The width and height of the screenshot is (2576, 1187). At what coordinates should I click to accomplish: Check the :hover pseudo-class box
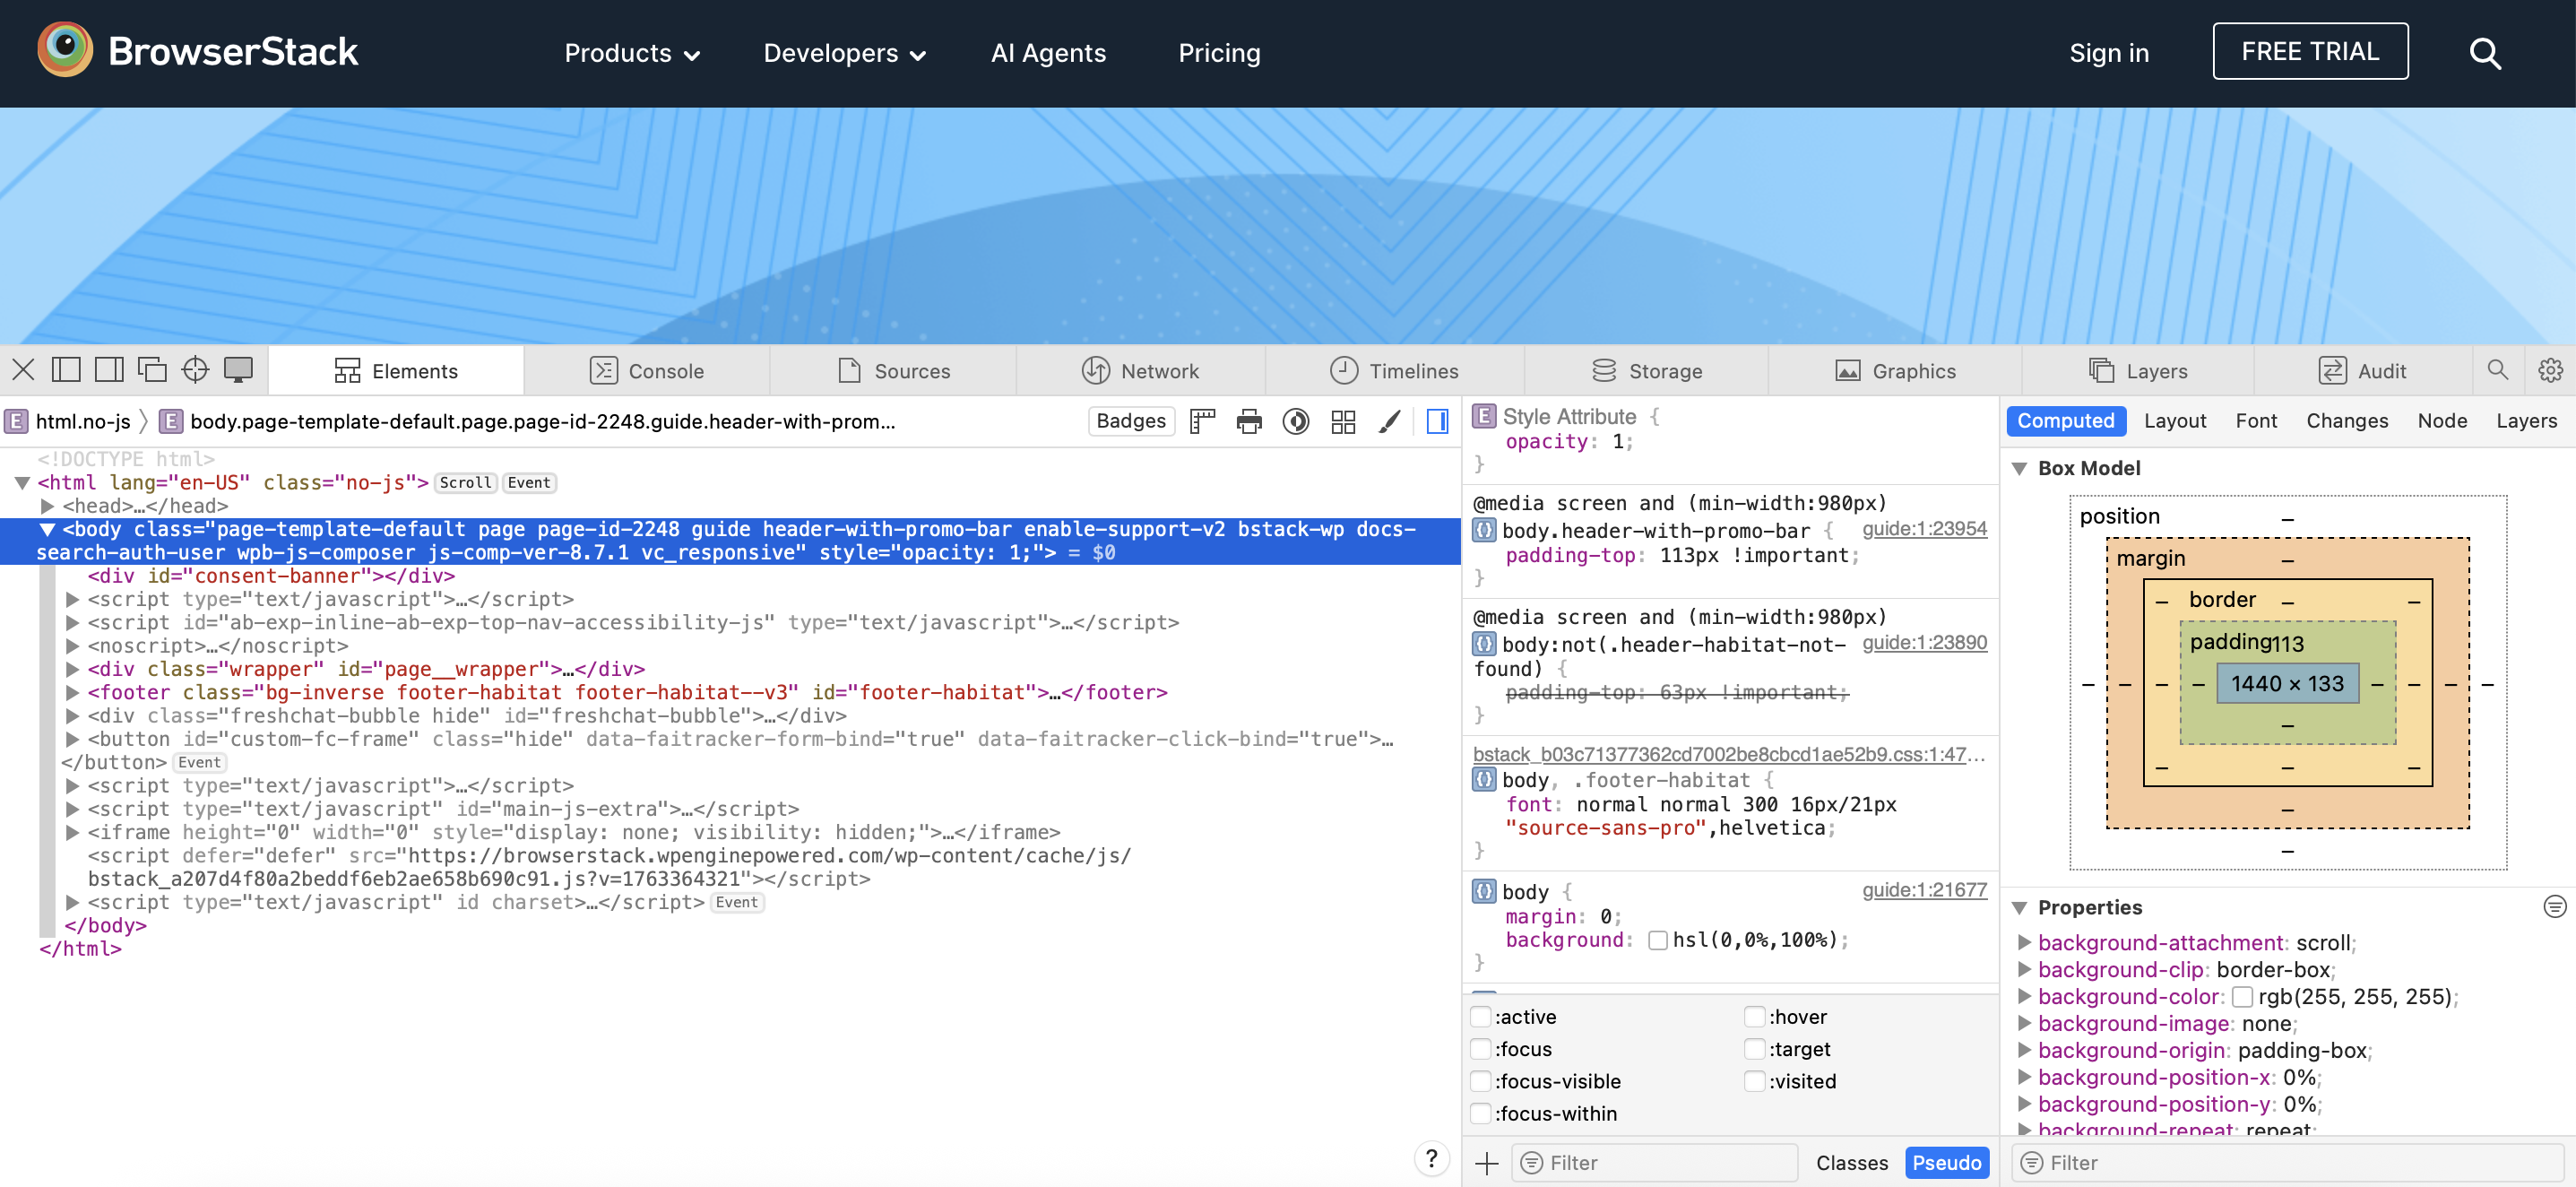click(x=1754, y=1017)
